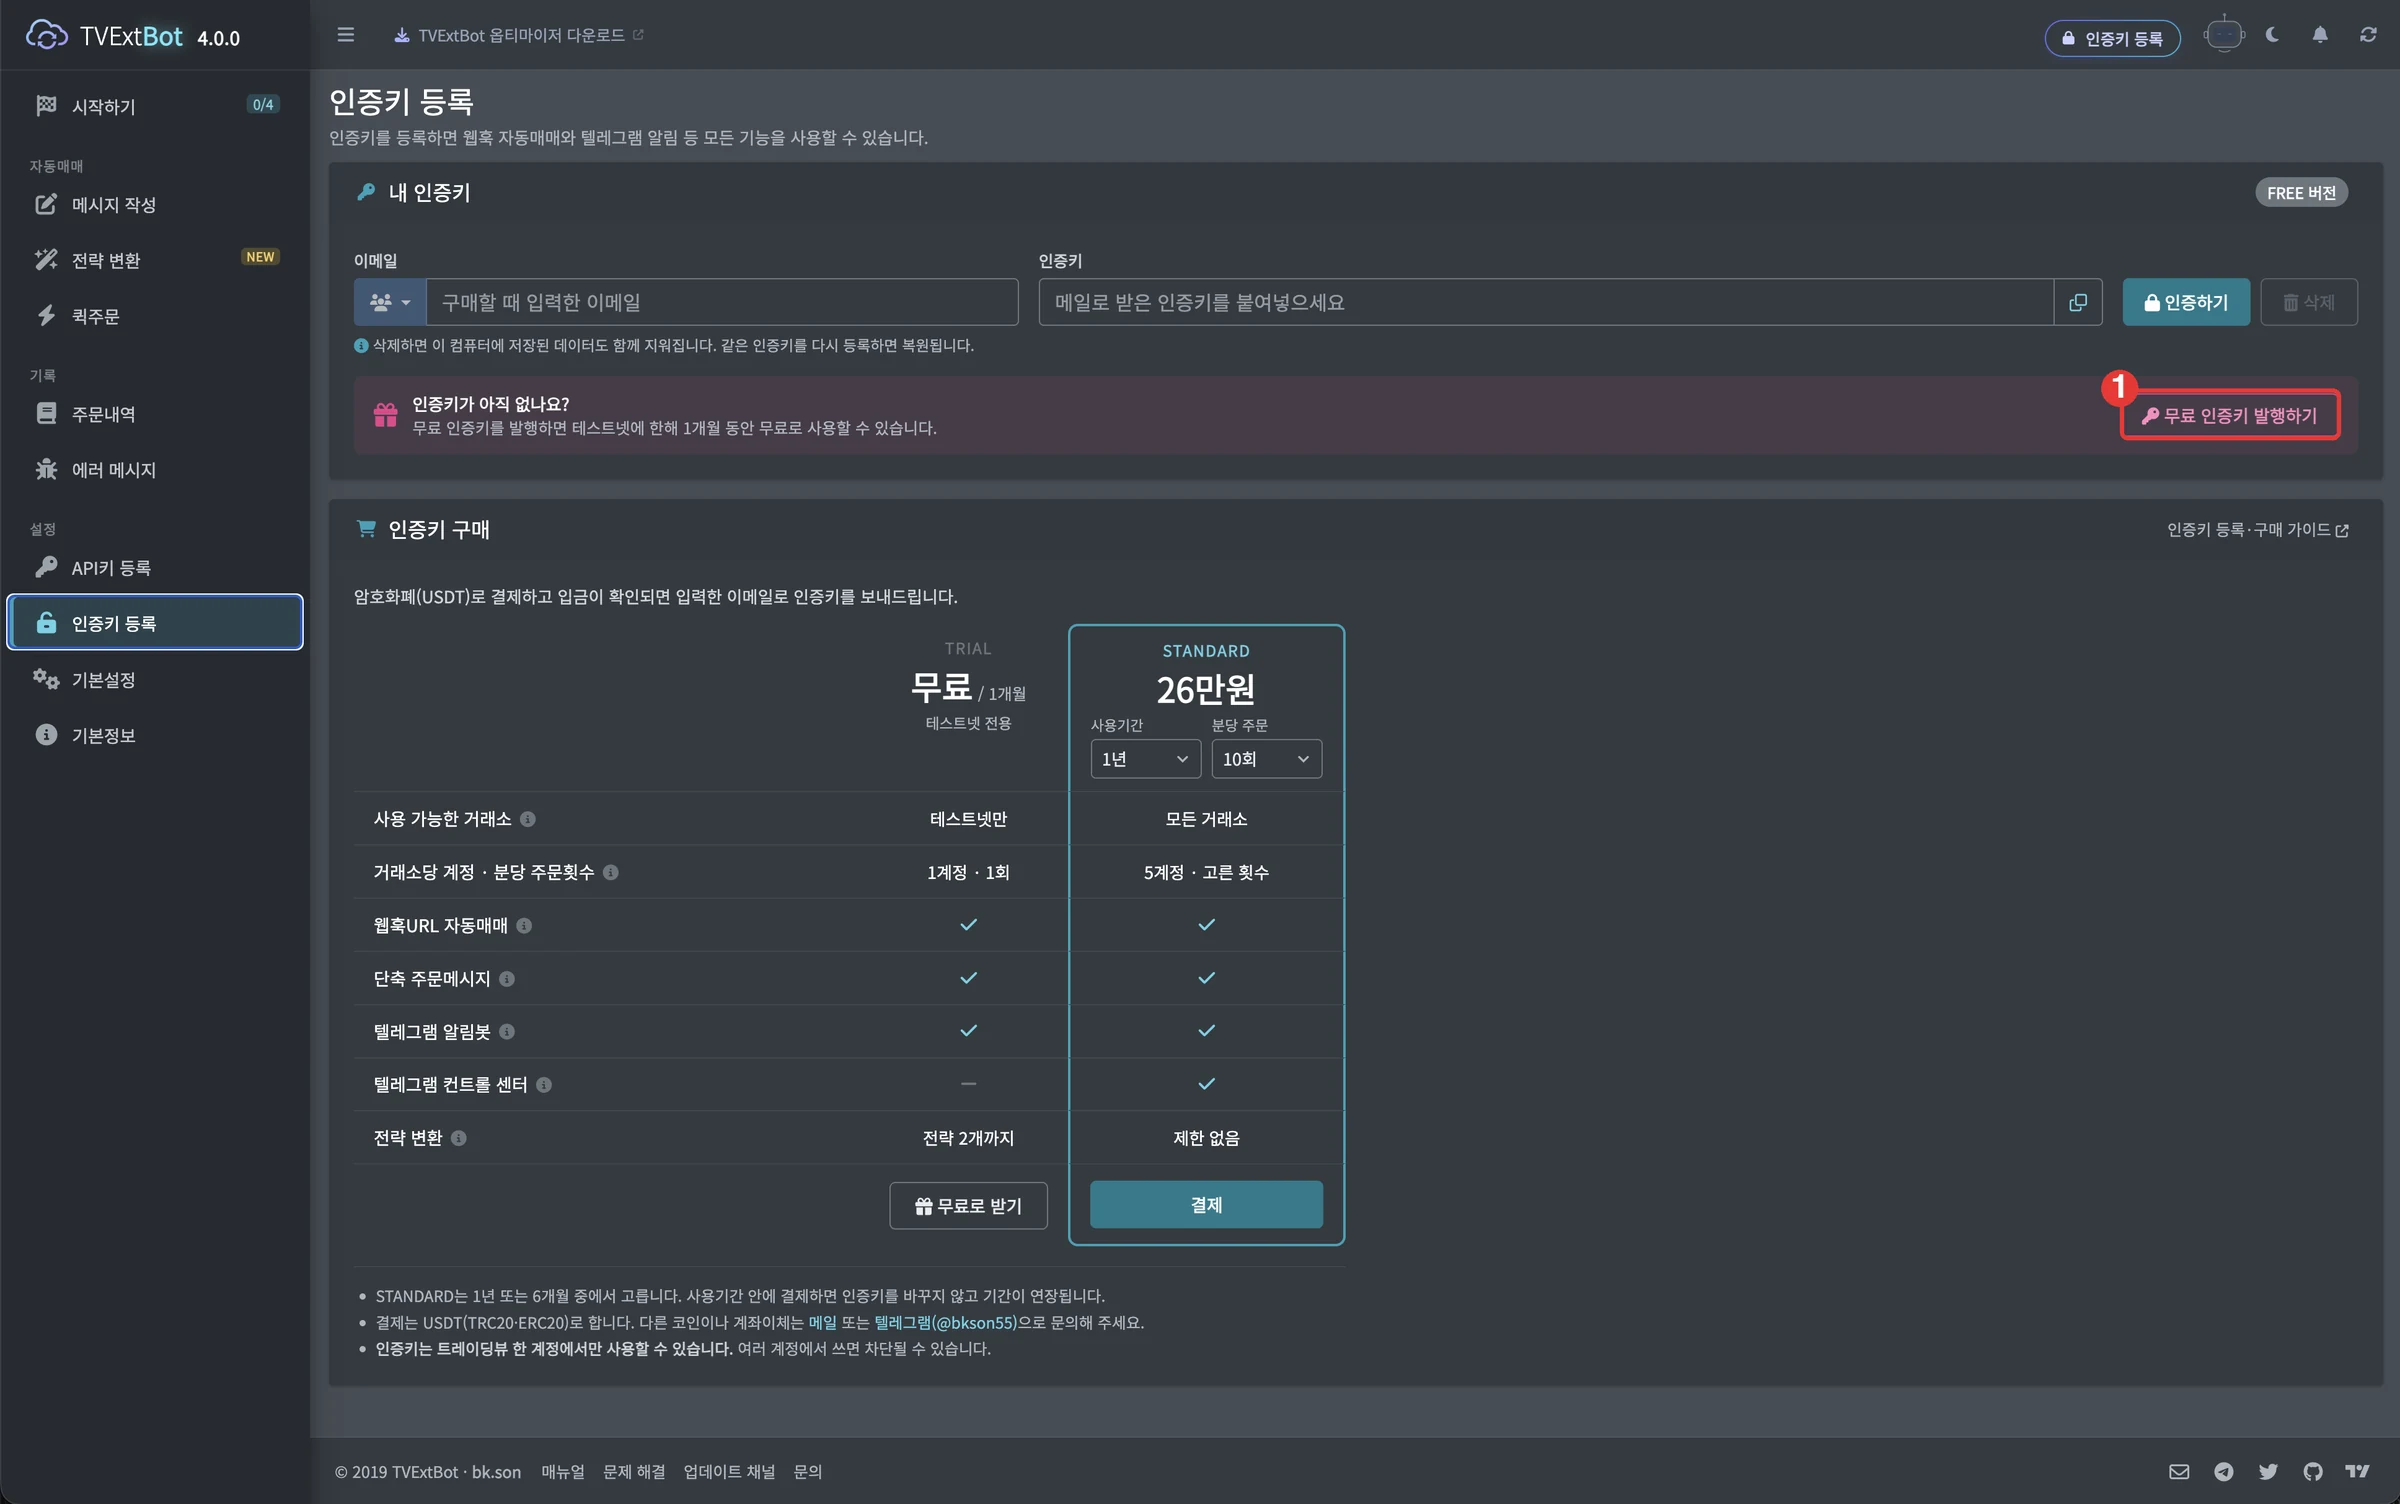This screenshot has height=1504, width=2400.
Task: Click the robot avatar icon
Action: coord(2224,35)
